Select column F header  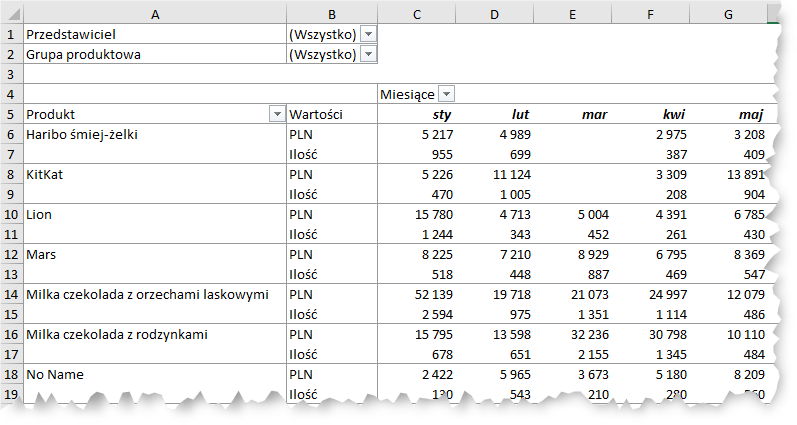click(650, 15)
